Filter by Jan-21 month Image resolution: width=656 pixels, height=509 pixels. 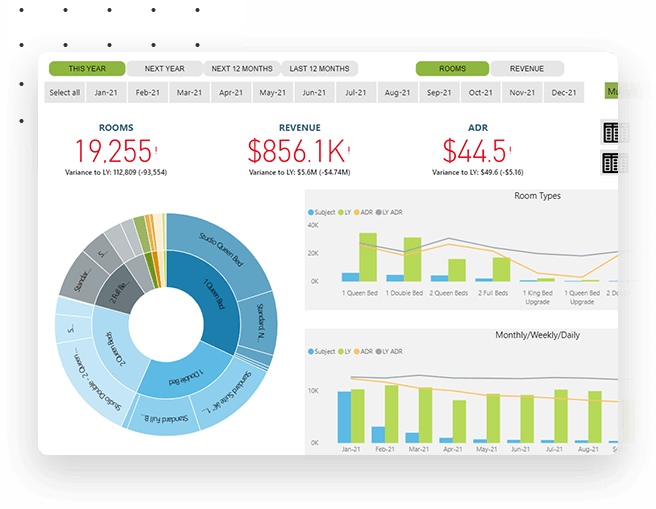pyautogui.click(x=106, y=92)
